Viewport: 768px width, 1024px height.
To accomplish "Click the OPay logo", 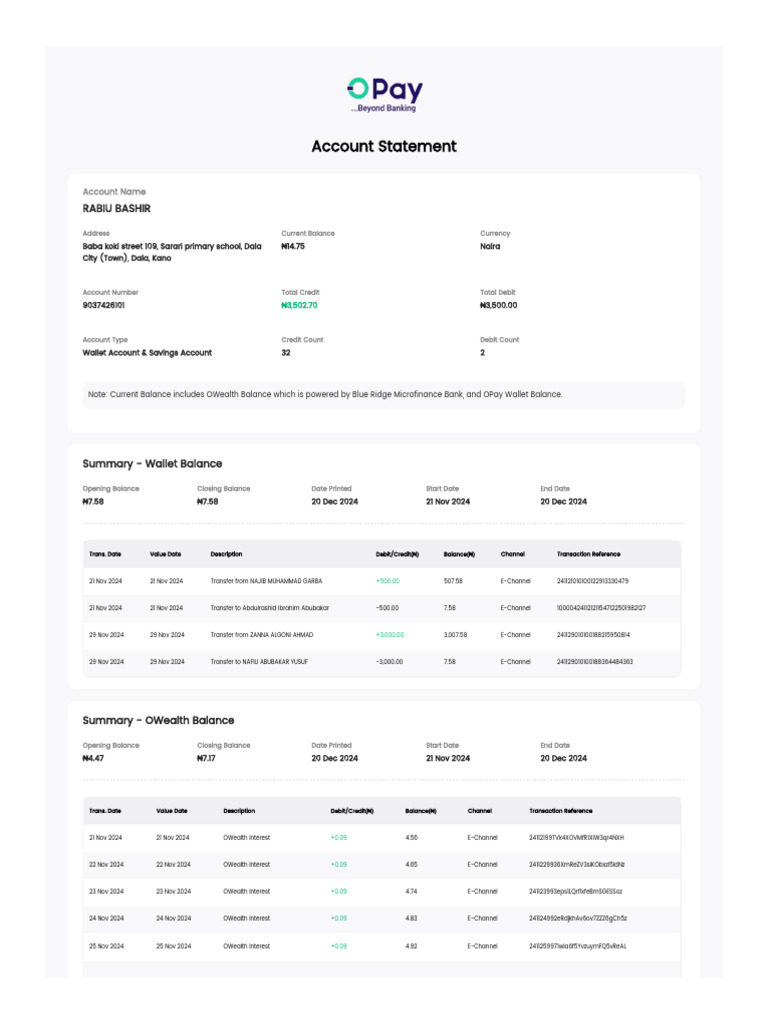I will point(385,95).
